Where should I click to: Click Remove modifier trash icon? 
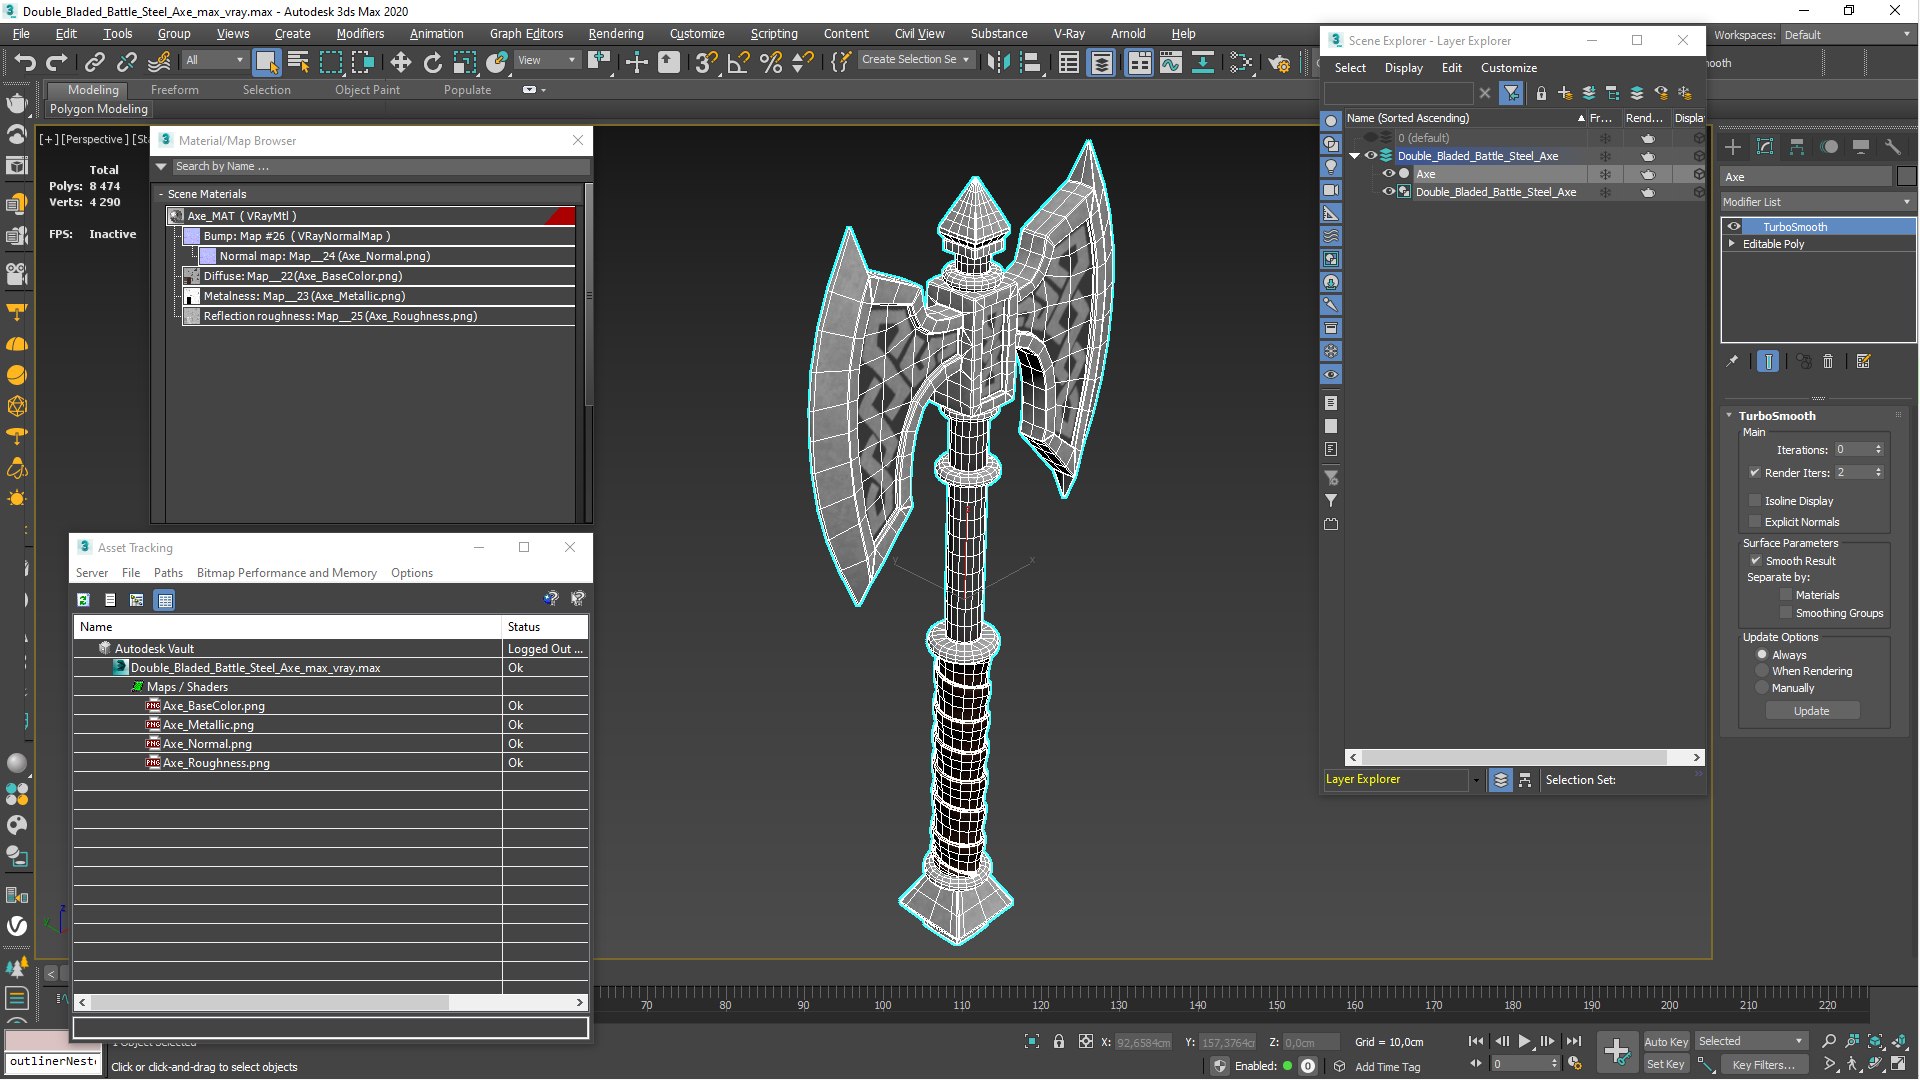(x=1828, y=362)
